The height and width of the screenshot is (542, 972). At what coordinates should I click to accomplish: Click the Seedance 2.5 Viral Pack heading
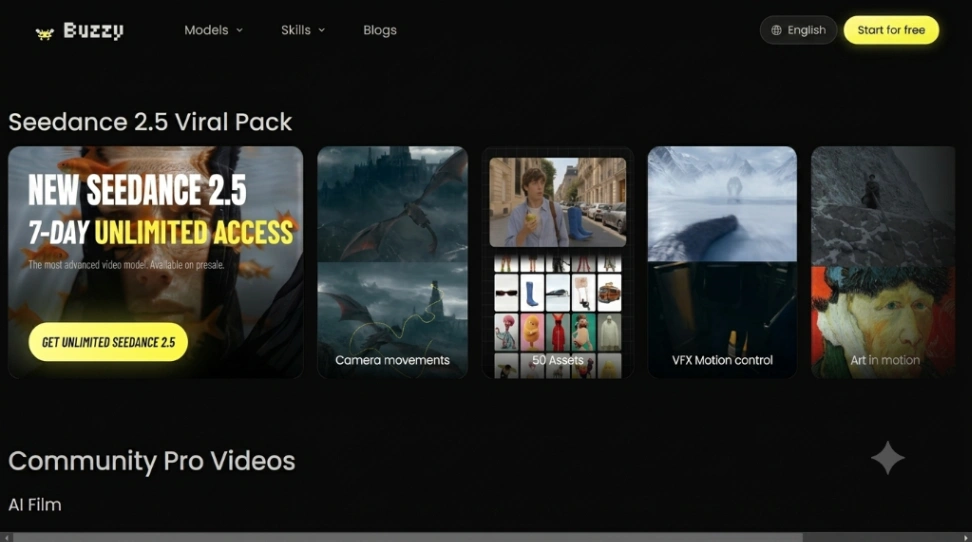pyautogui.click(x=150, y=122)
